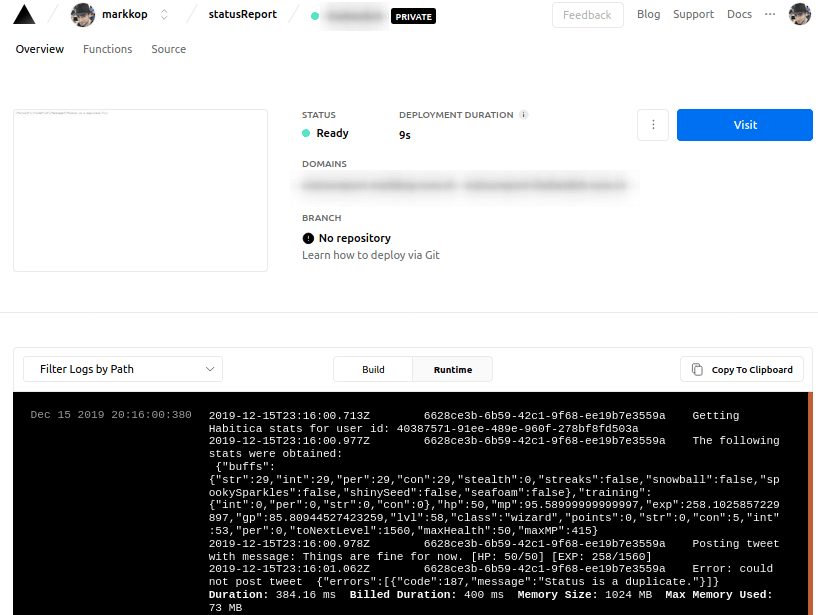
Task: Click the green deployment dot in breadcrumb
Action: point(315,16)
